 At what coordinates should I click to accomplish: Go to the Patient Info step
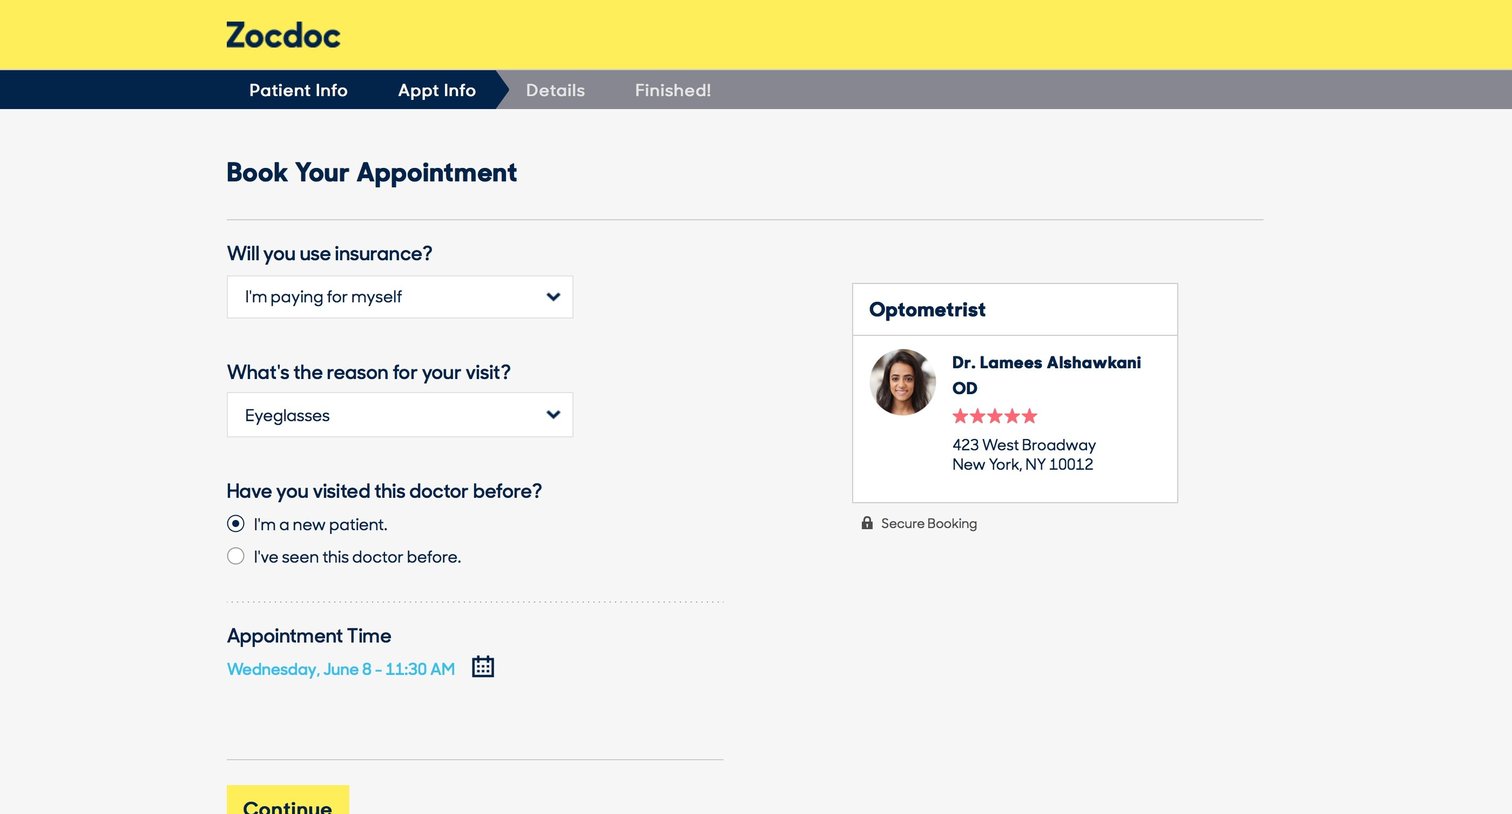[298, 90]
